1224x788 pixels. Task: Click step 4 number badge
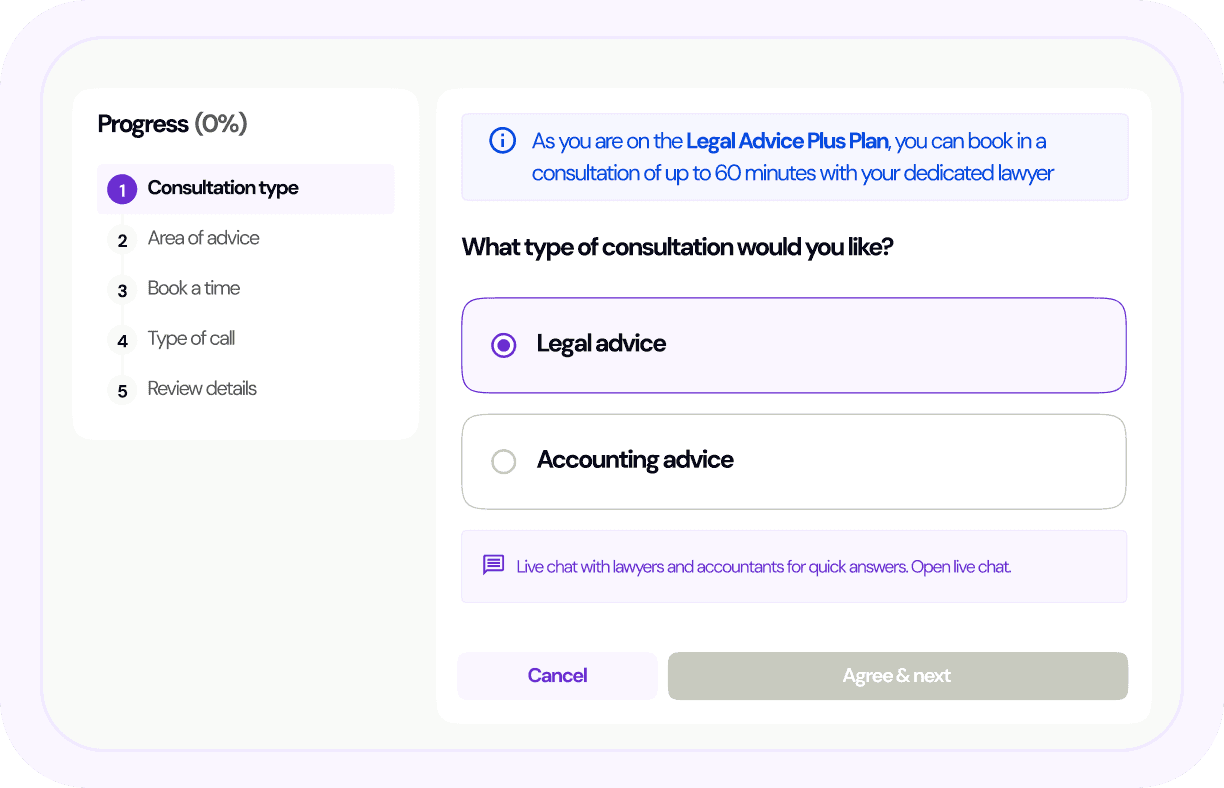(x=122, y=340)
